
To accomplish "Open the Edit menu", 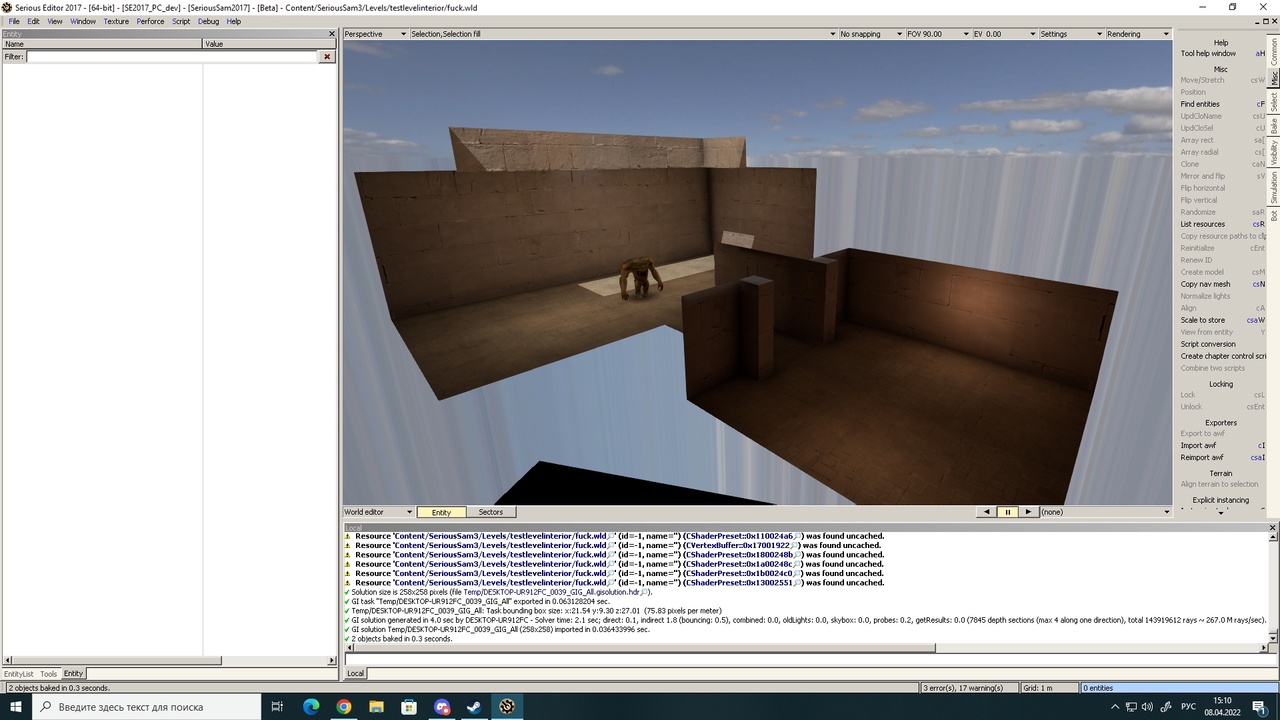I will click(33, 21).
